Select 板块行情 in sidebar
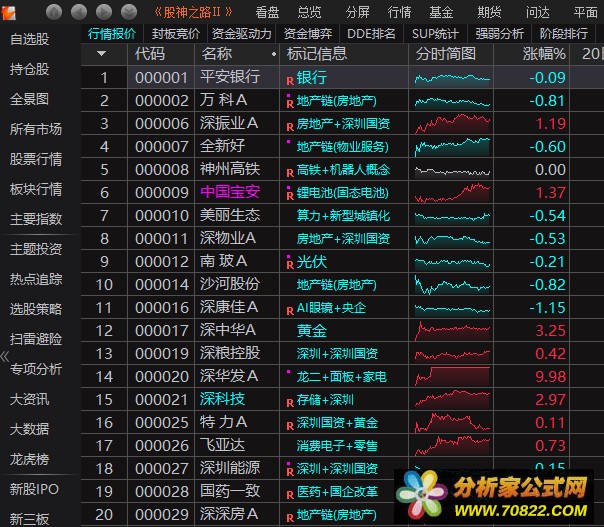Viewport: 604px width, 527px height. click(36, 189)
